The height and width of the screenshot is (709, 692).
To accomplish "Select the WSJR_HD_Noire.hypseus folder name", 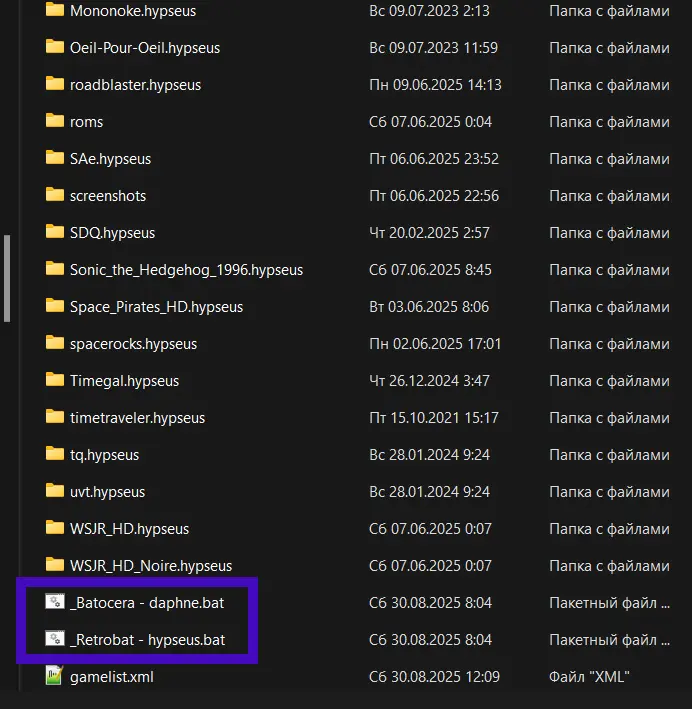I will click(x=151, y=566).
